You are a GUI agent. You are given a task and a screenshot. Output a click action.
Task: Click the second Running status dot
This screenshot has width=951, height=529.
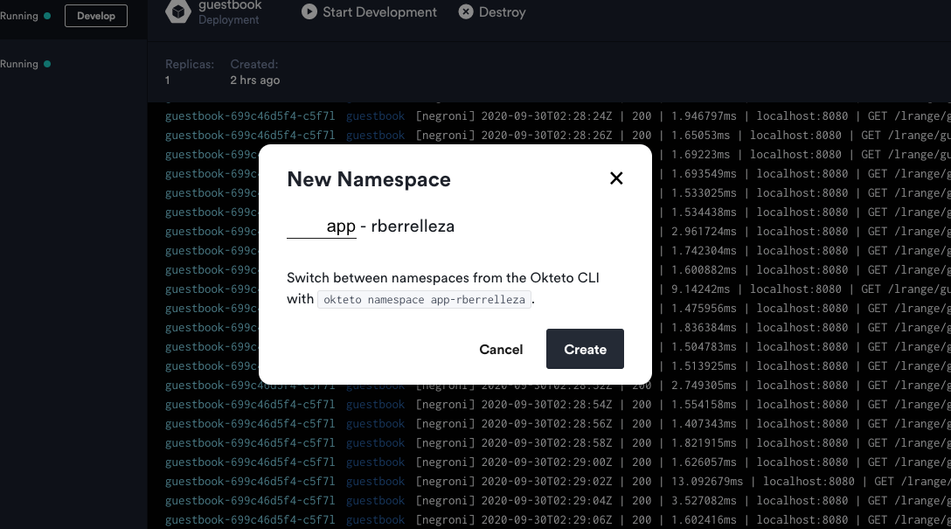coord(47,64)
